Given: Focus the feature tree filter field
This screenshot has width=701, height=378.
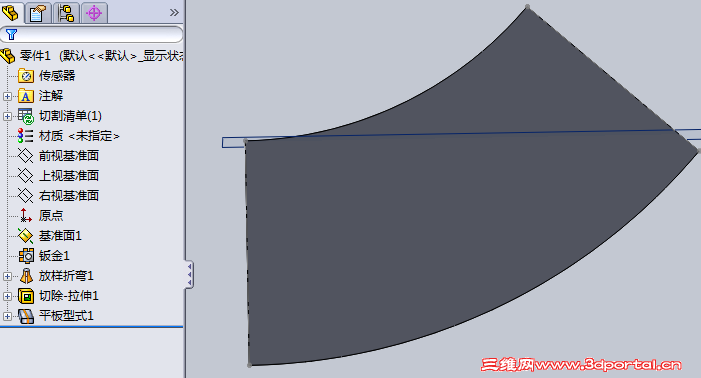Looking at the screenshot, I should pos(92,34).
